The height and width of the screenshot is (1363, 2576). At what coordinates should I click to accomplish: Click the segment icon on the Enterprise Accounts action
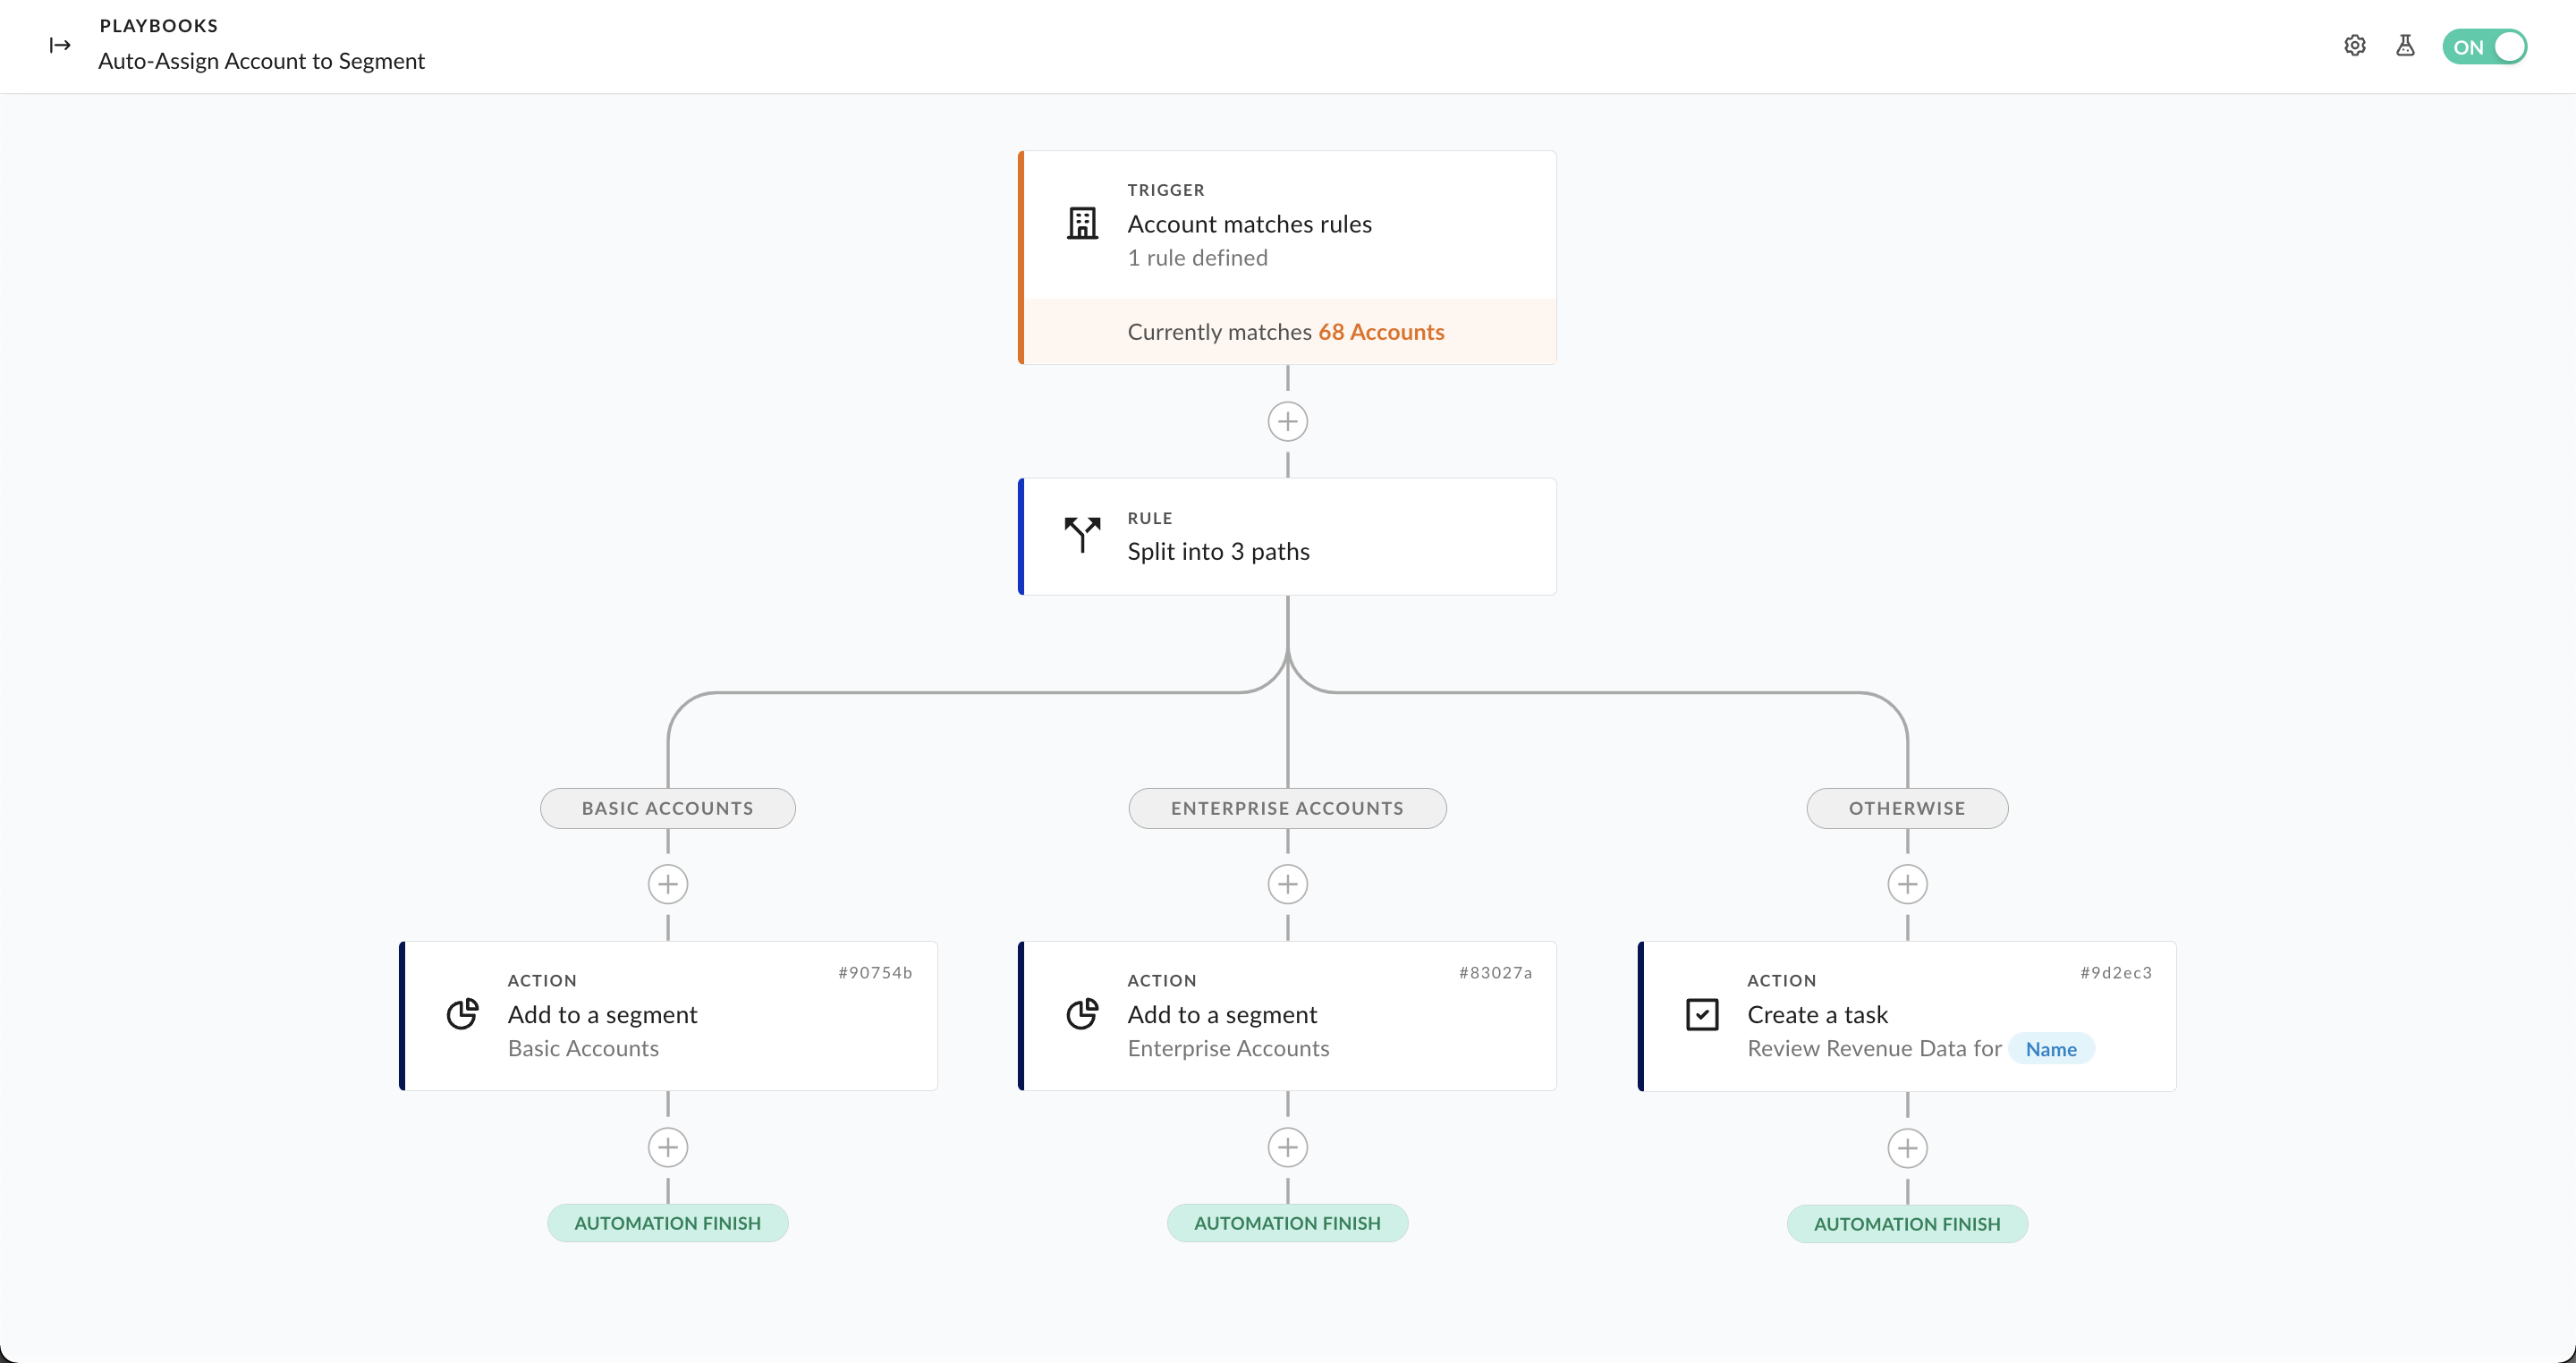1083,1014
